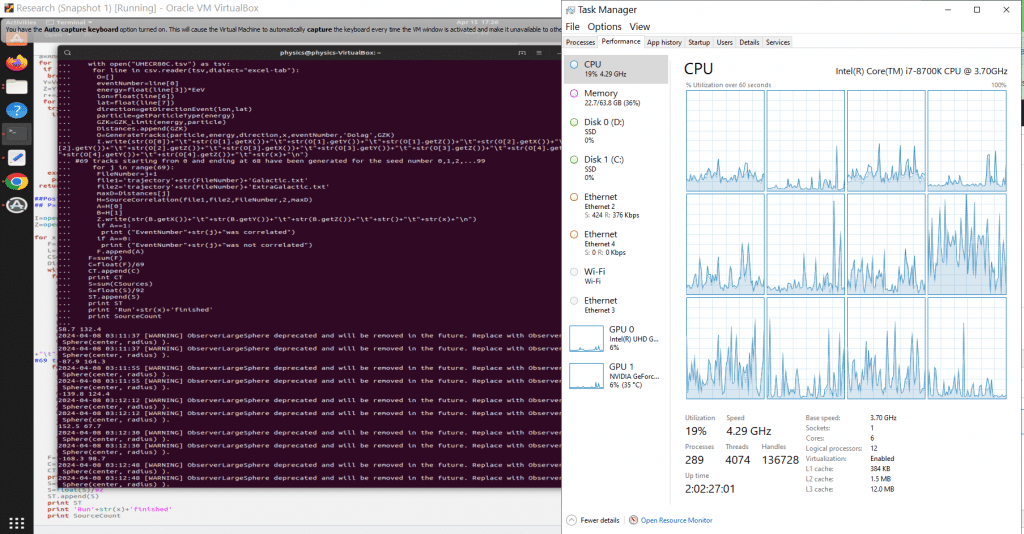Select the Ethernet 3 circle icon

click(x=574, y=300)
